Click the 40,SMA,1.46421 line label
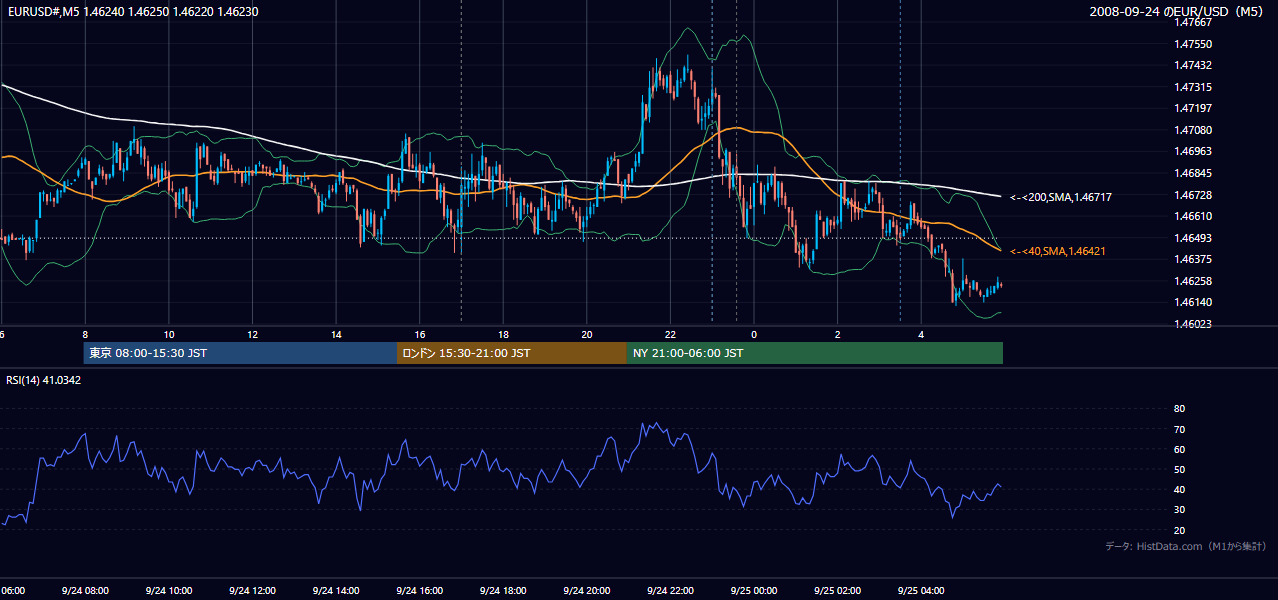This screenshot has height=600, width=1278. click(1058, 251)
